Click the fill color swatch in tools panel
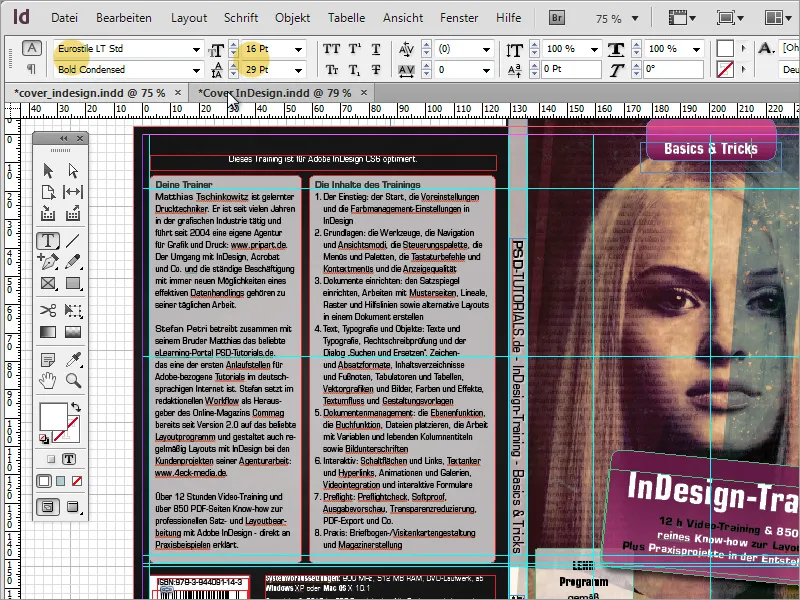The image size is (800, 600). [x=54, y=417]
